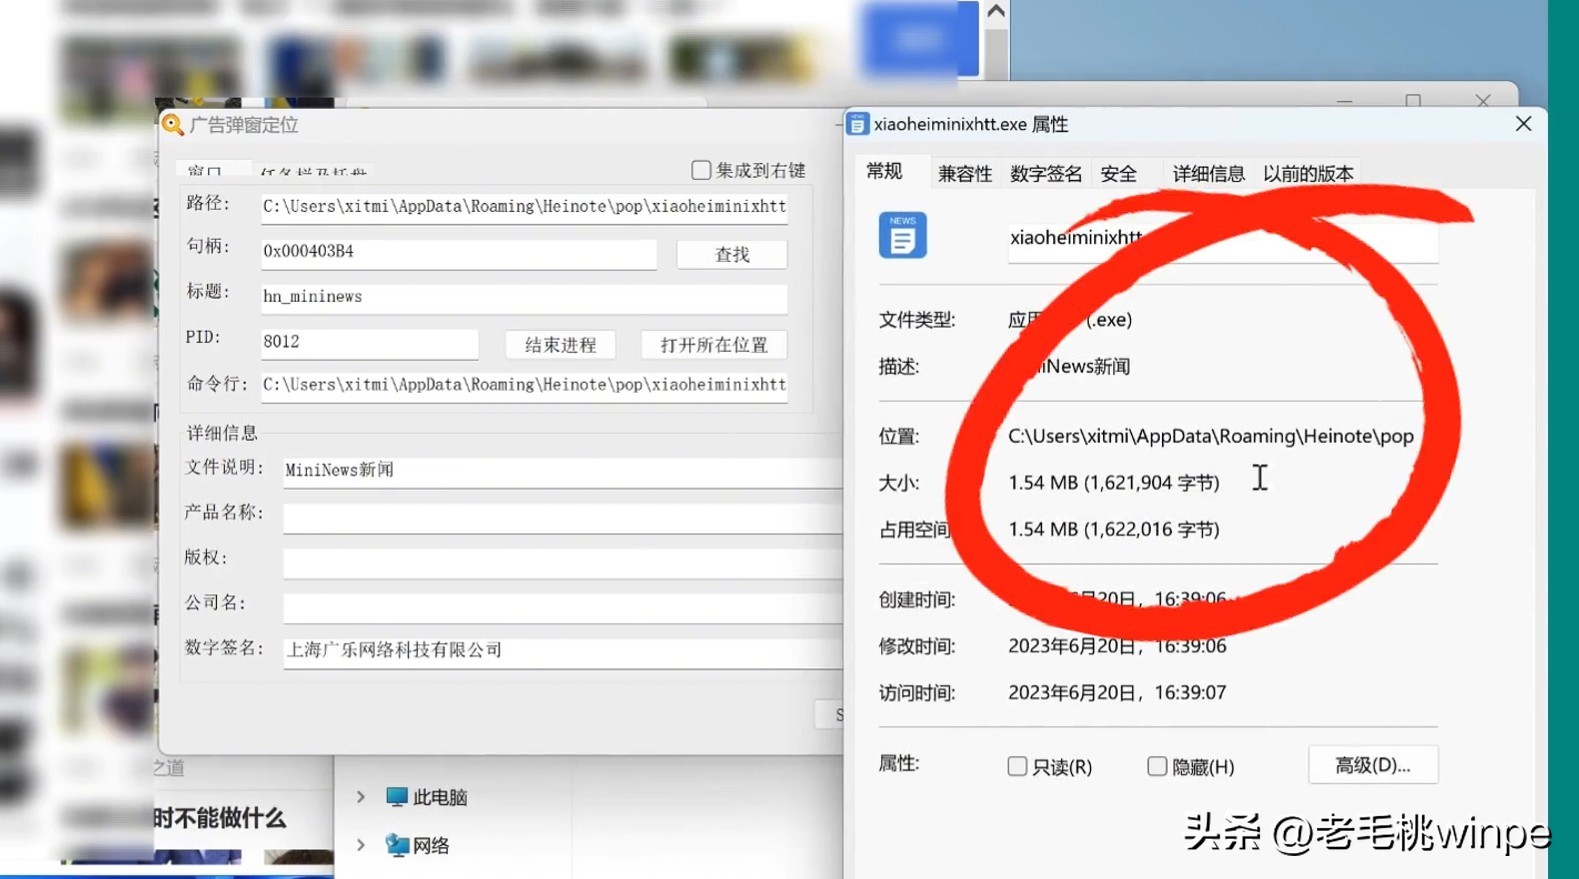Click the size-on-disk text 1.54 MB (1,622,016 字节)
The width and height of the screenshot is (1579, 879).
(1114, 529)
